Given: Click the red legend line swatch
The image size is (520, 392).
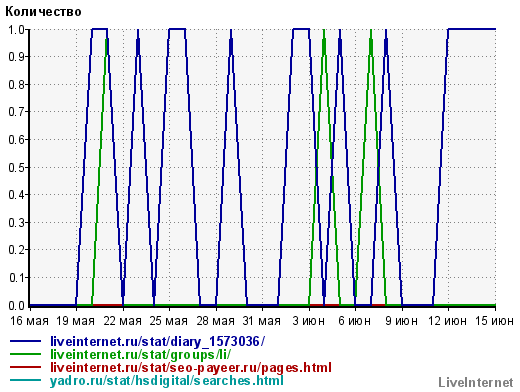Looking at the screenshot, I should [x=25, y=367].
